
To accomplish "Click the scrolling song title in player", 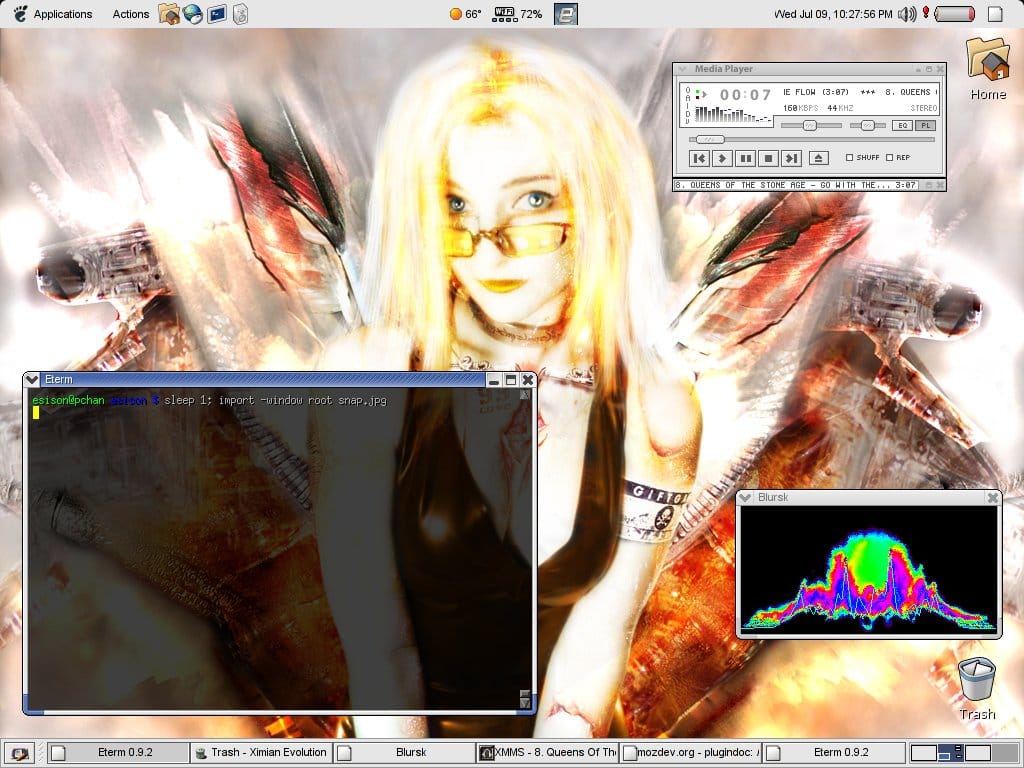I will tap(859, 92).
